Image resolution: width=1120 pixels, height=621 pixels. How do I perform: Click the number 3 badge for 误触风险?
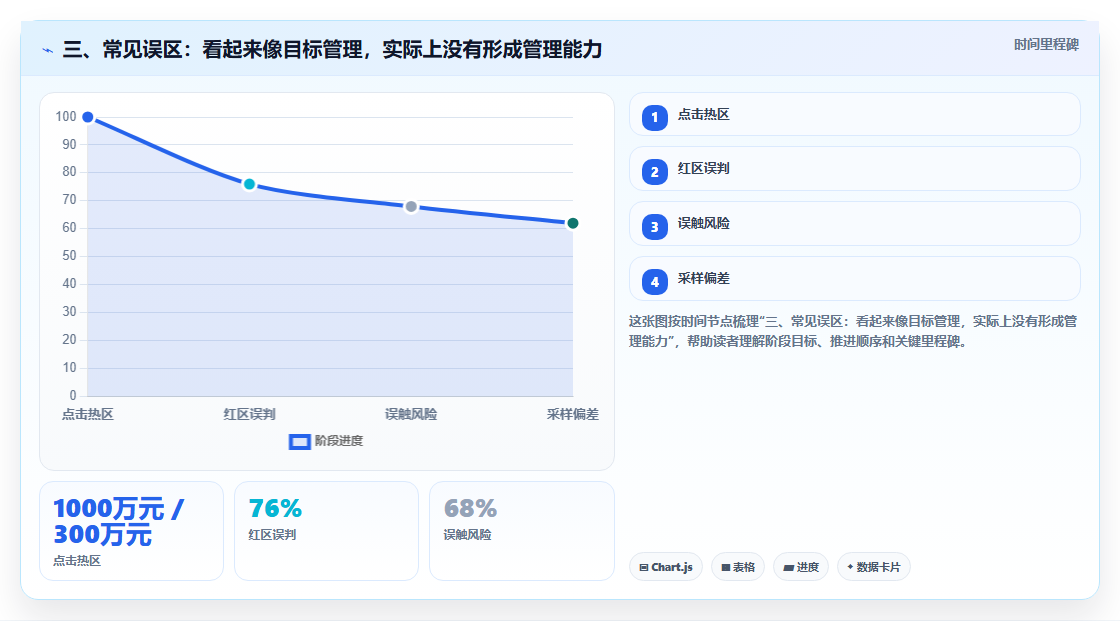(x=654, y=227)
